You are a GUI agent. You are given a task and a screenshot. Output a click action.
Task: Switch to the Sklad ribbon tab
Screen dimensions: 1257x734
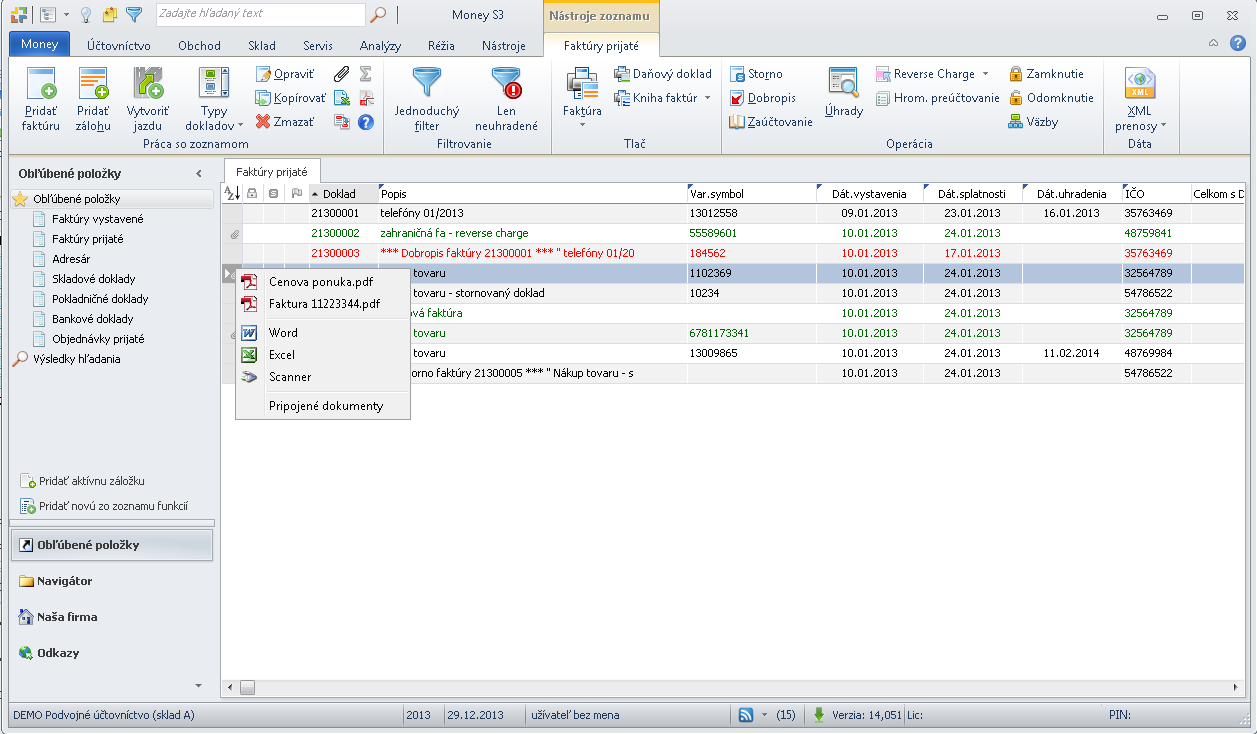[261, 46]
